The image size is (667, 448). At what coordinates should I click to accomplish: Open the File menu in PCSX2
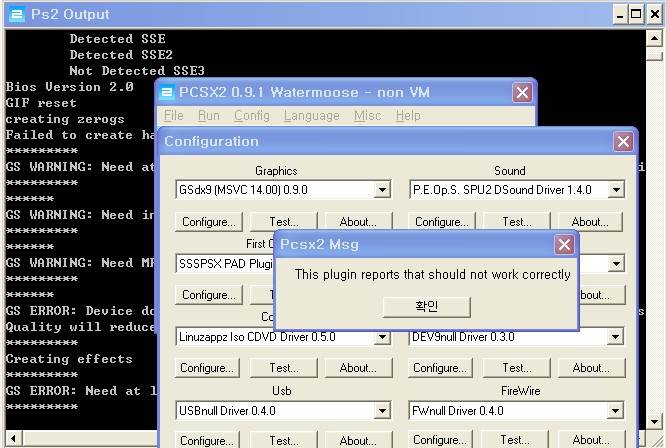click(x=174, y=116)
